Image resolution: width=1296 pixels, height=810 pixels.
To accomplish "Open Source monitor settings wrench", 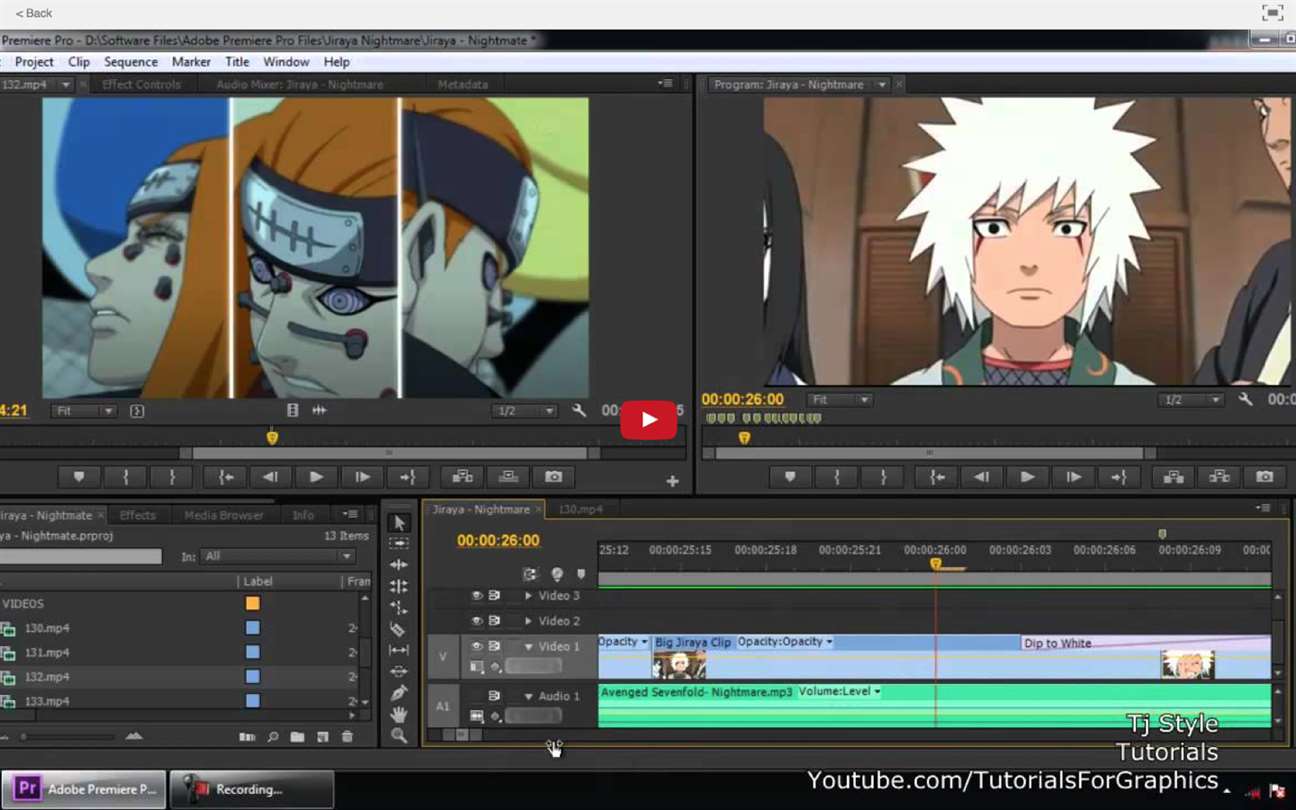I will [x=579, y=411].
